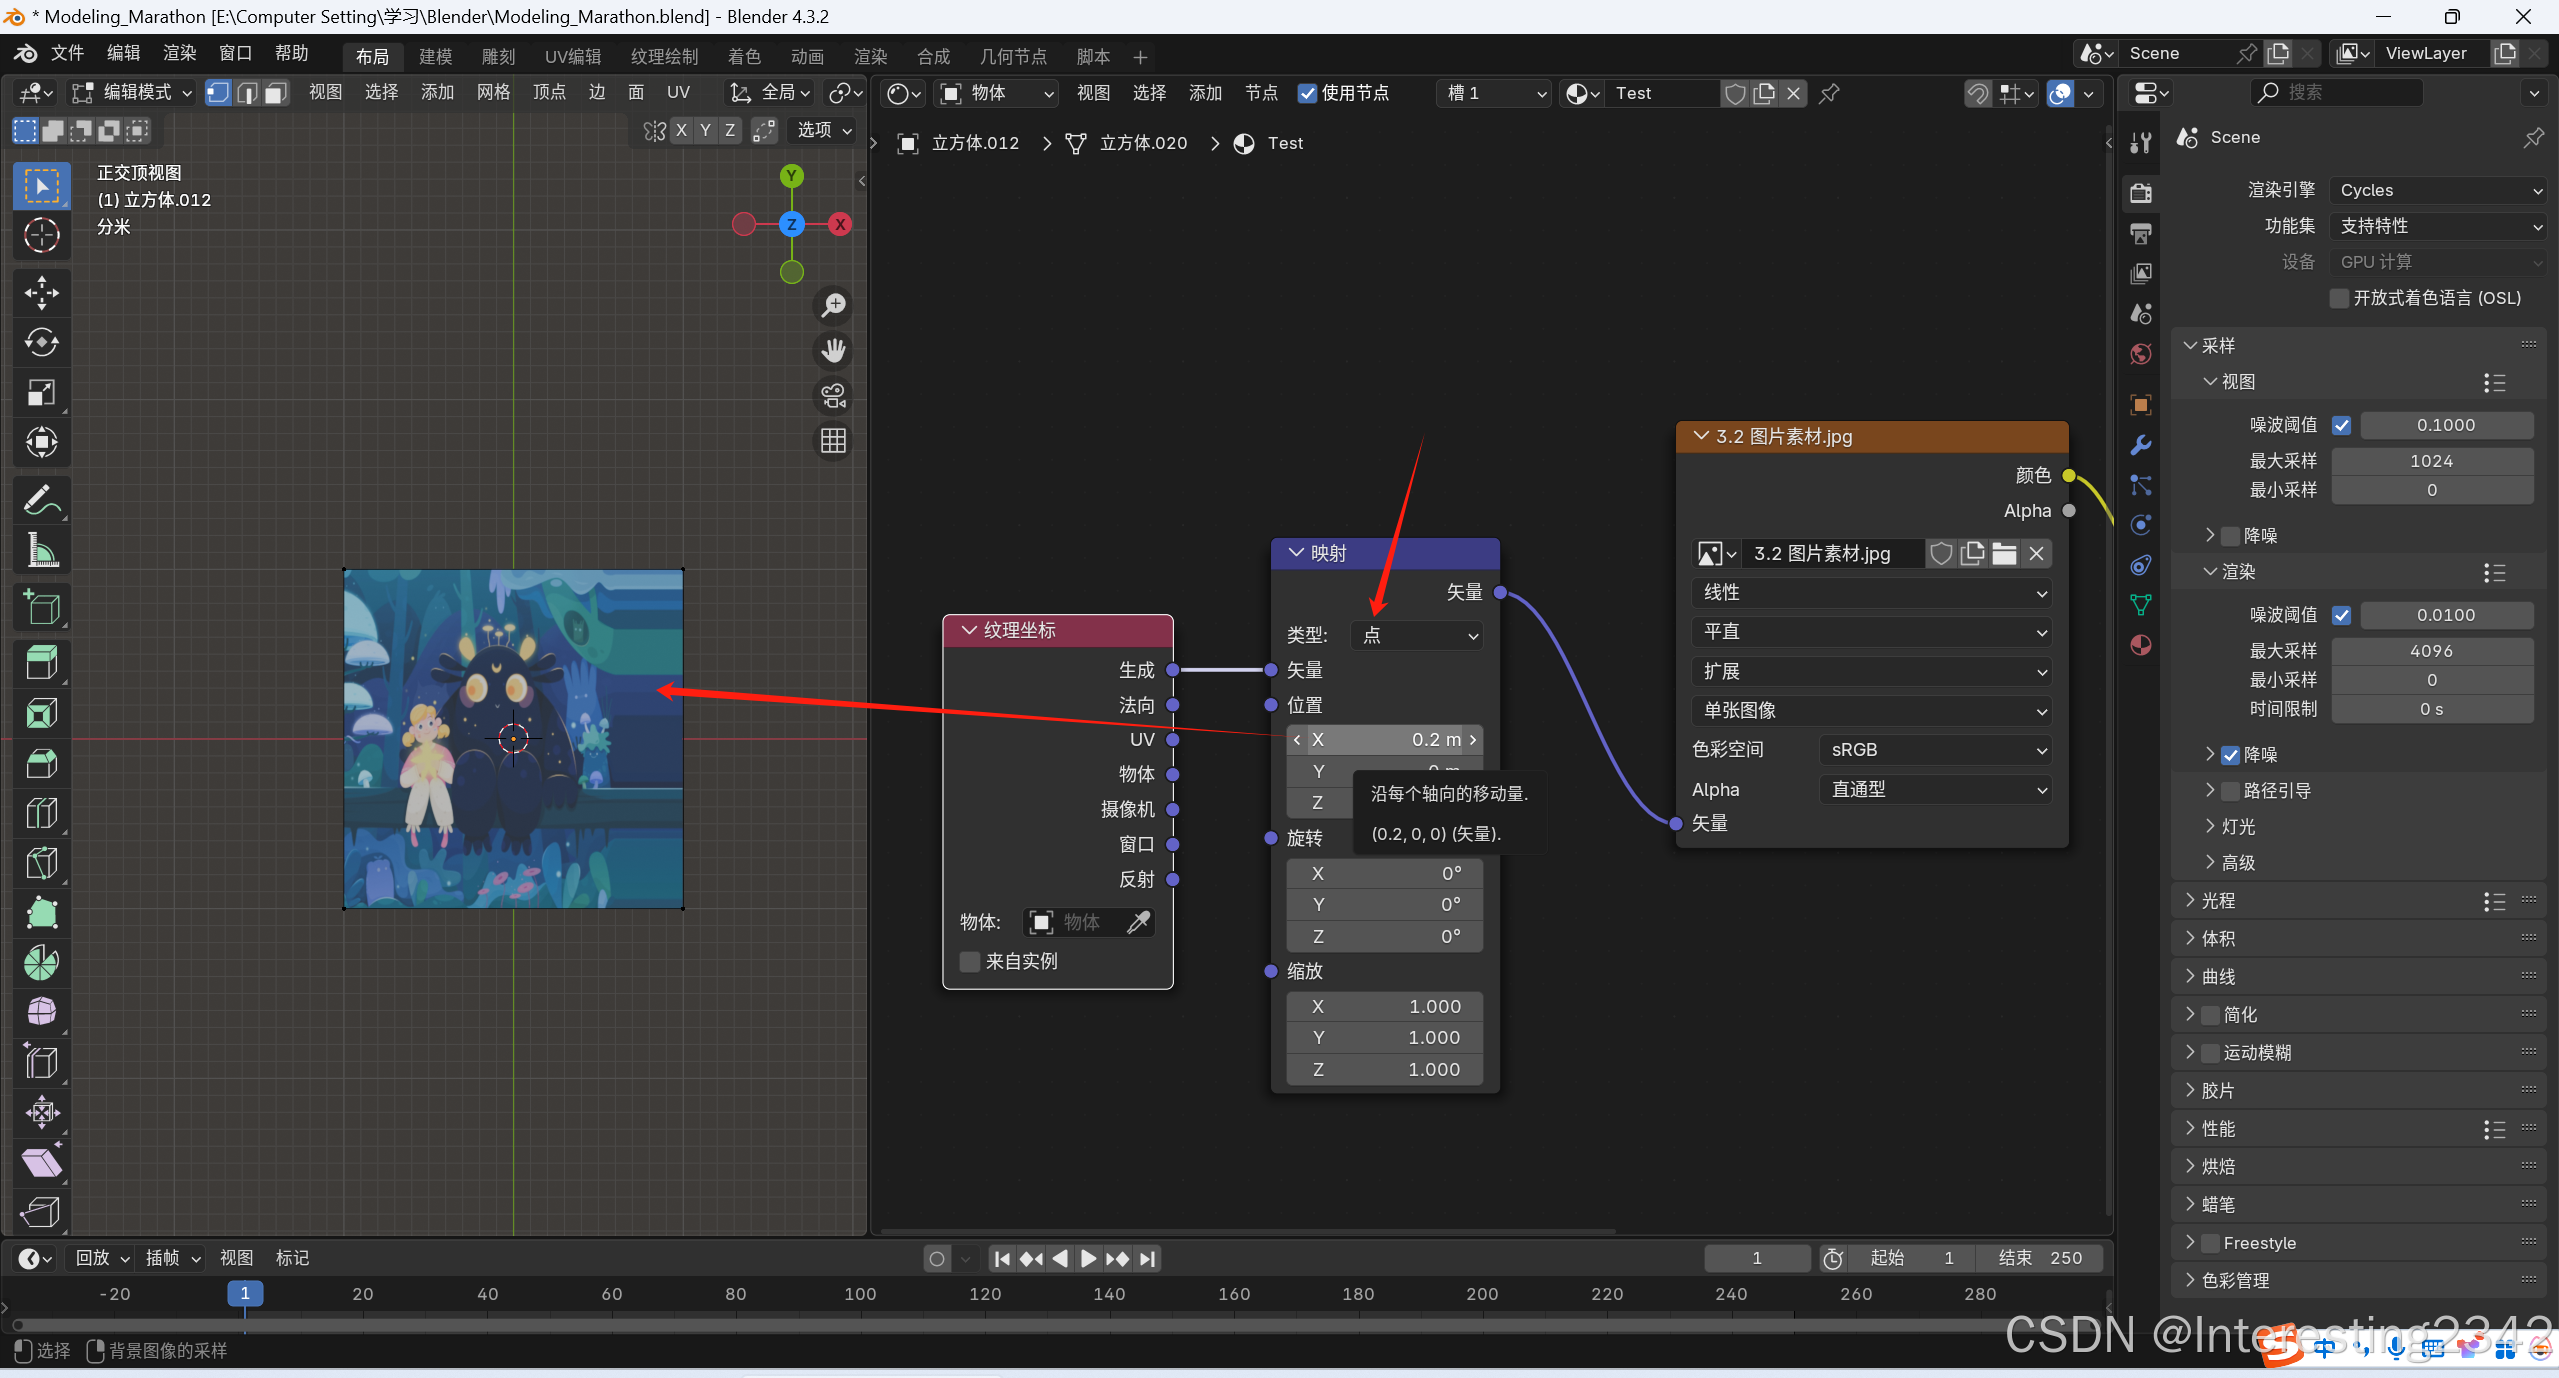Open the 文件 menu
The image size is (2559, 1378).
point(67,53)
